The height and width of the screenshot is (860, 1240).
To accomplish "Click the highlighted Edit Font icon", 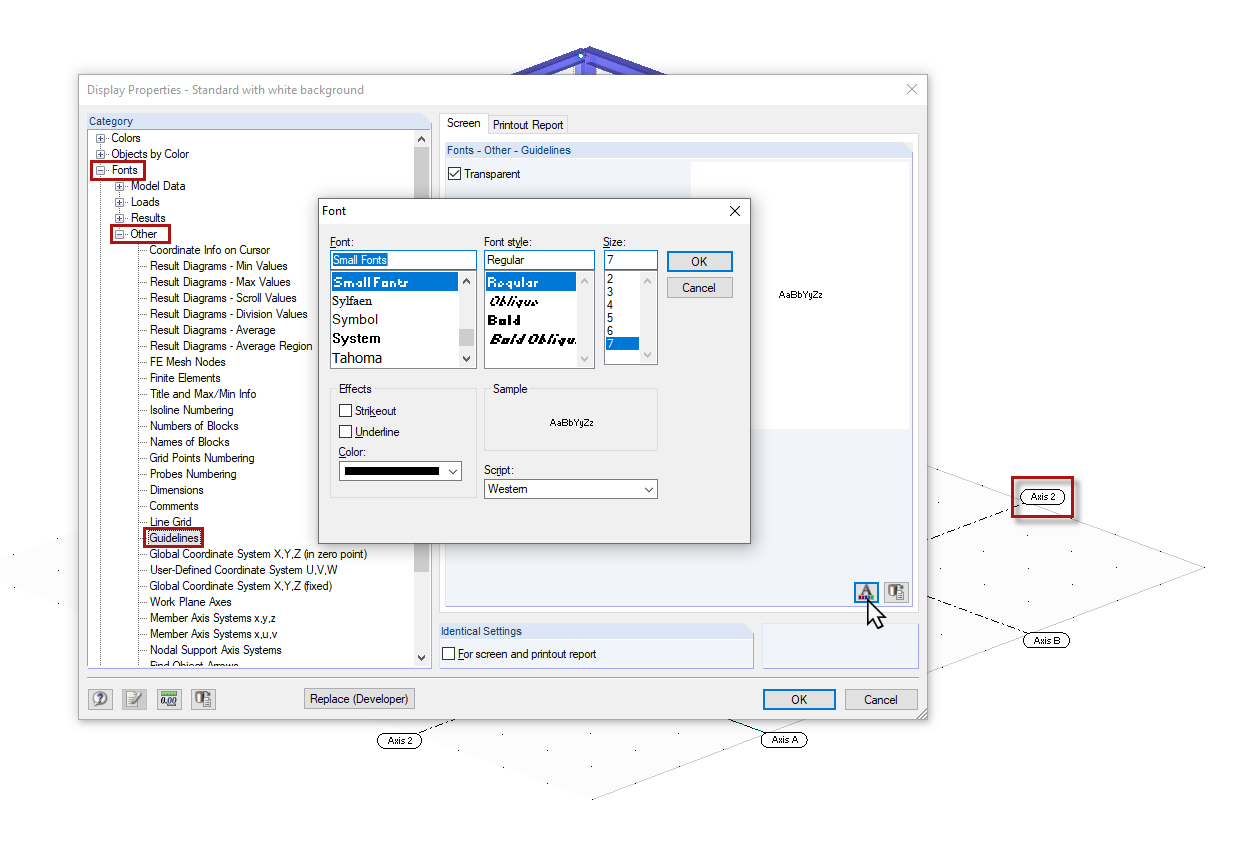I will click(x=865, y=592).
